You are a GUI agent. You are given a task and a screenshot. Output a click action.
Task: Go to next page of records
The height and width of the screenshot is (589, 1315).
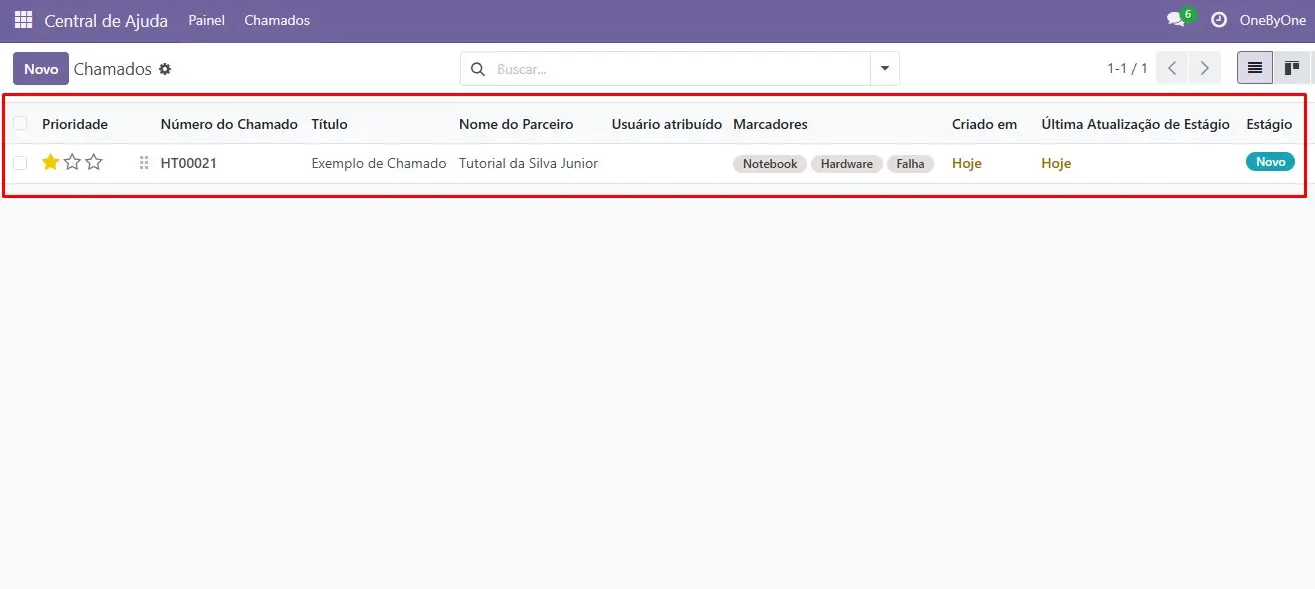1204,68
